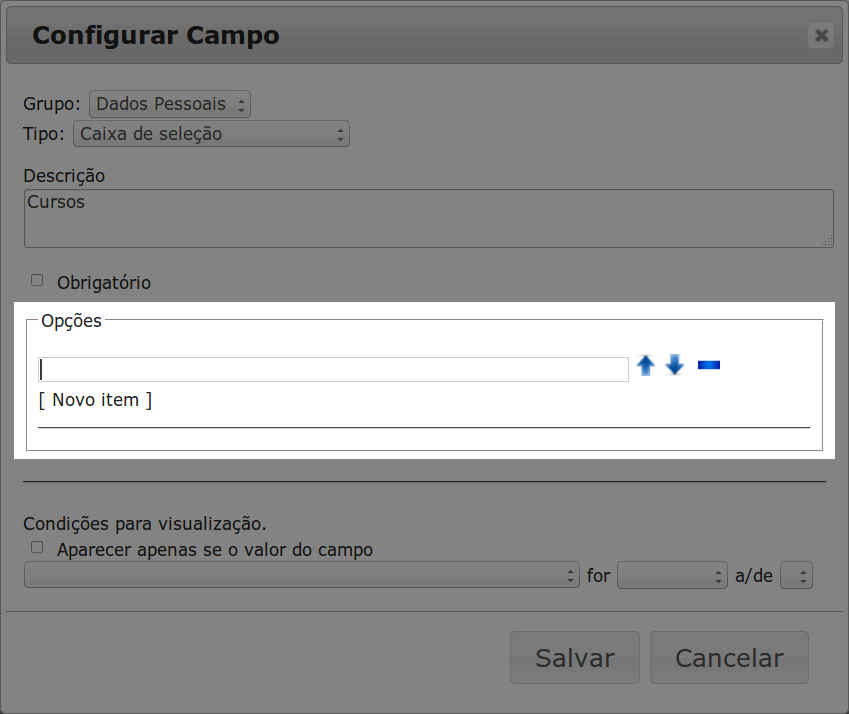Move the option up with the arrow
This screenshot has height=714, width=849.
pos(646,366)
